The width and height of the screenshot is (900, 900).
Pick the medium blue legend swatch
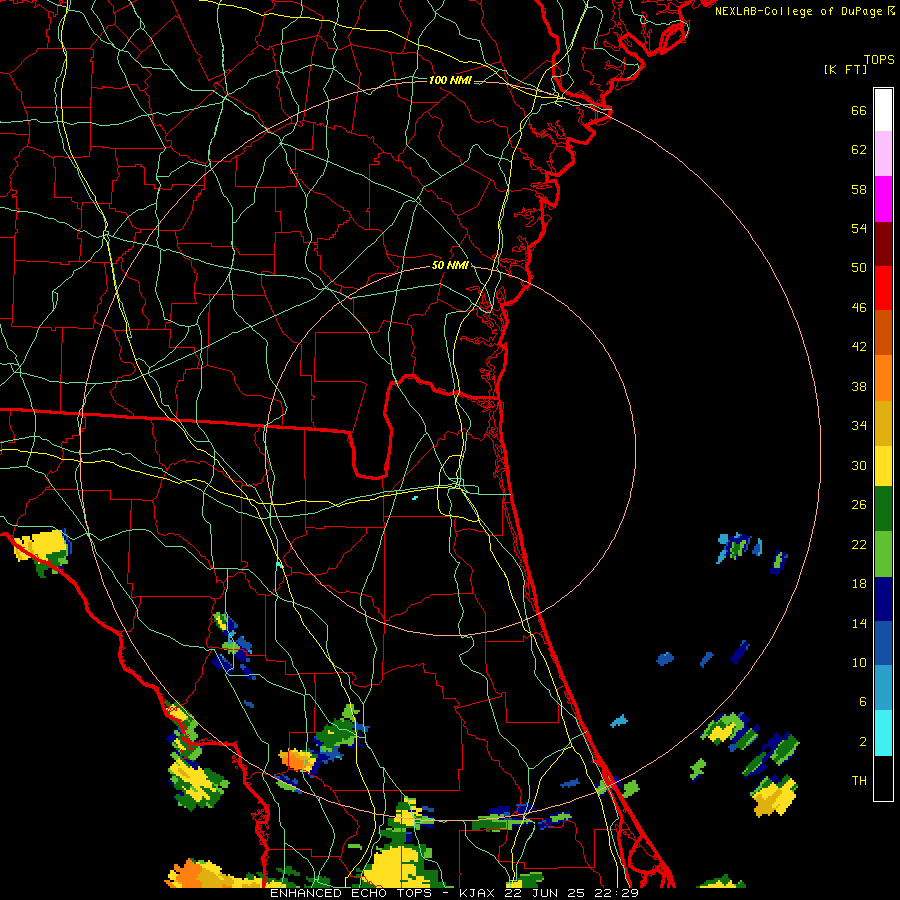(x=883, y=643)
